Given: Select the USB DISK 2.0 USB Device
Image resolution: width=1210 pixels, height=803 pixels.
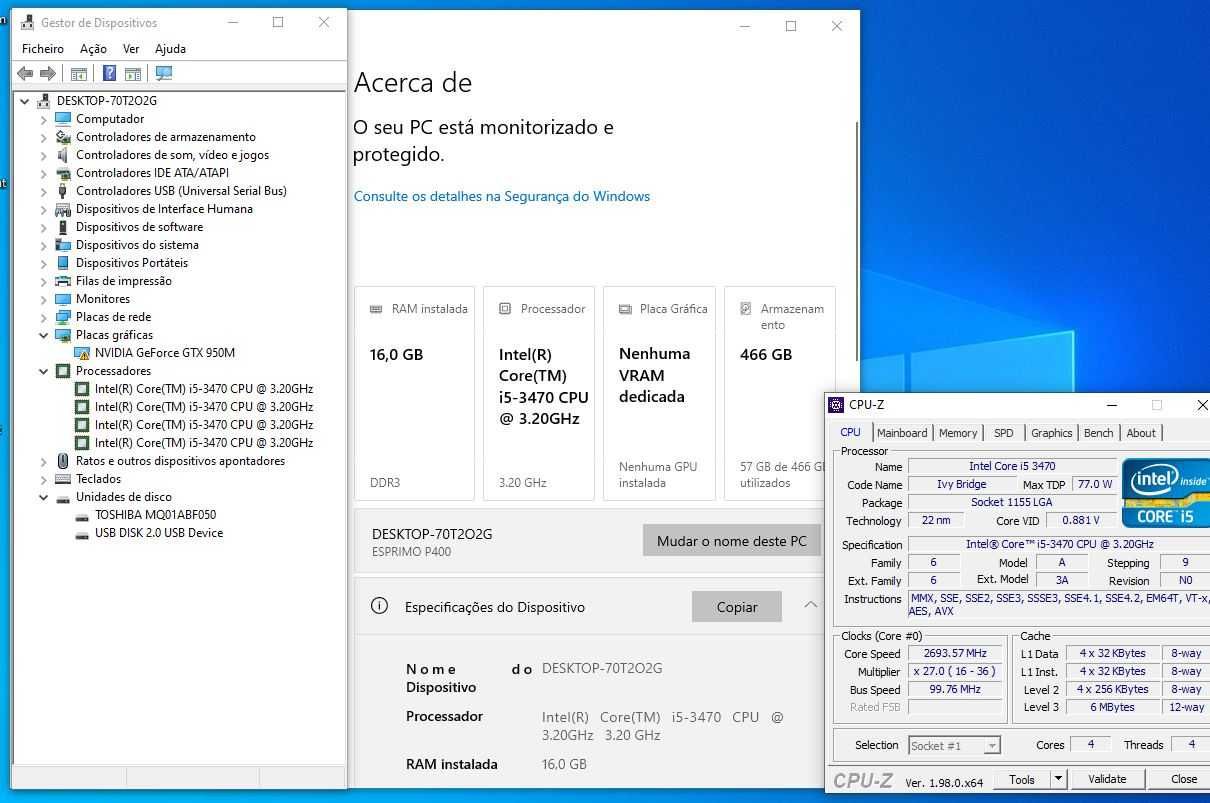Looking at the screenshot, I should [x=159, y=533].
